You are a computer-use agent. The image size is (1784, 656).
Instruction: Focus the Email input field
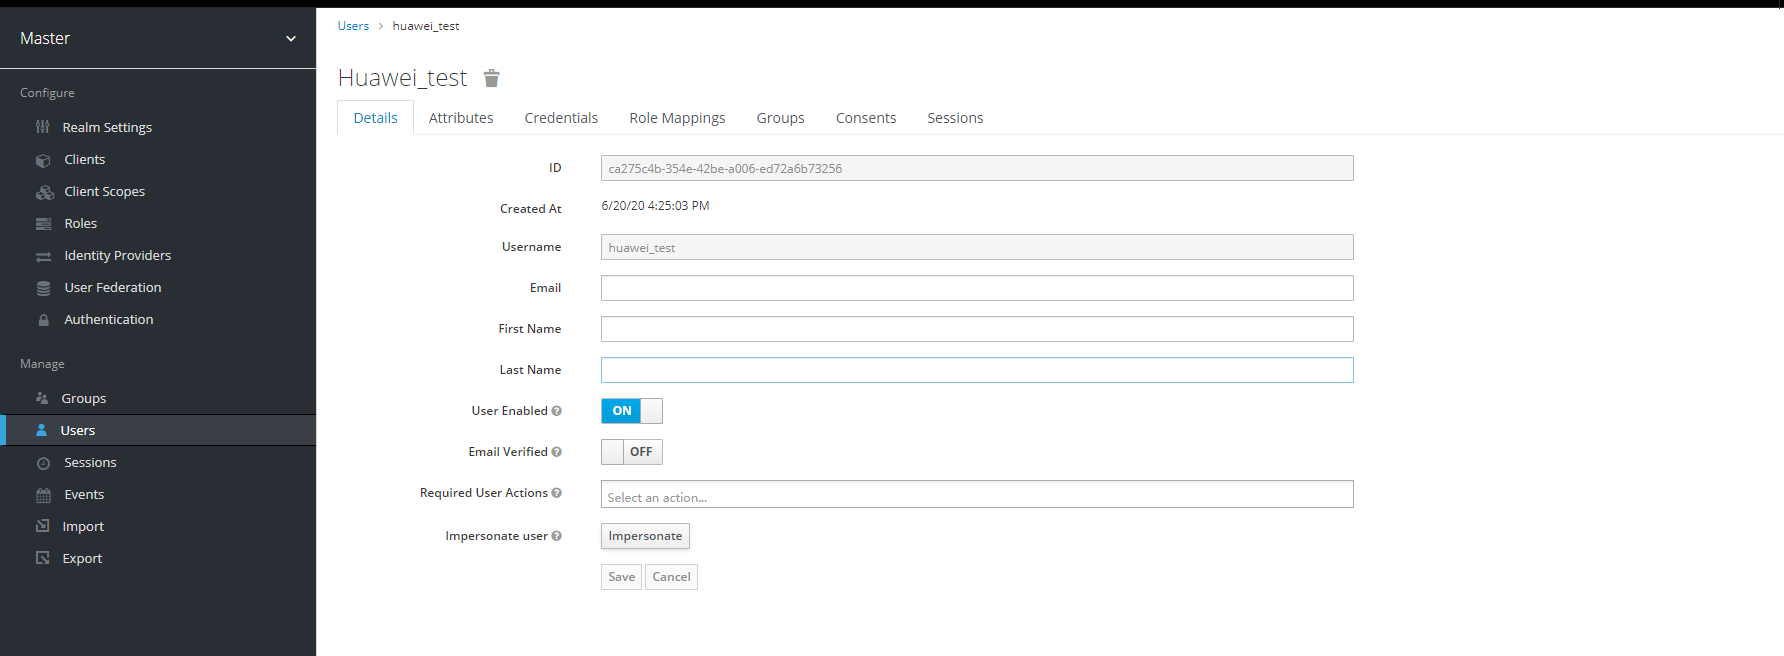click(x=976, y=288)
